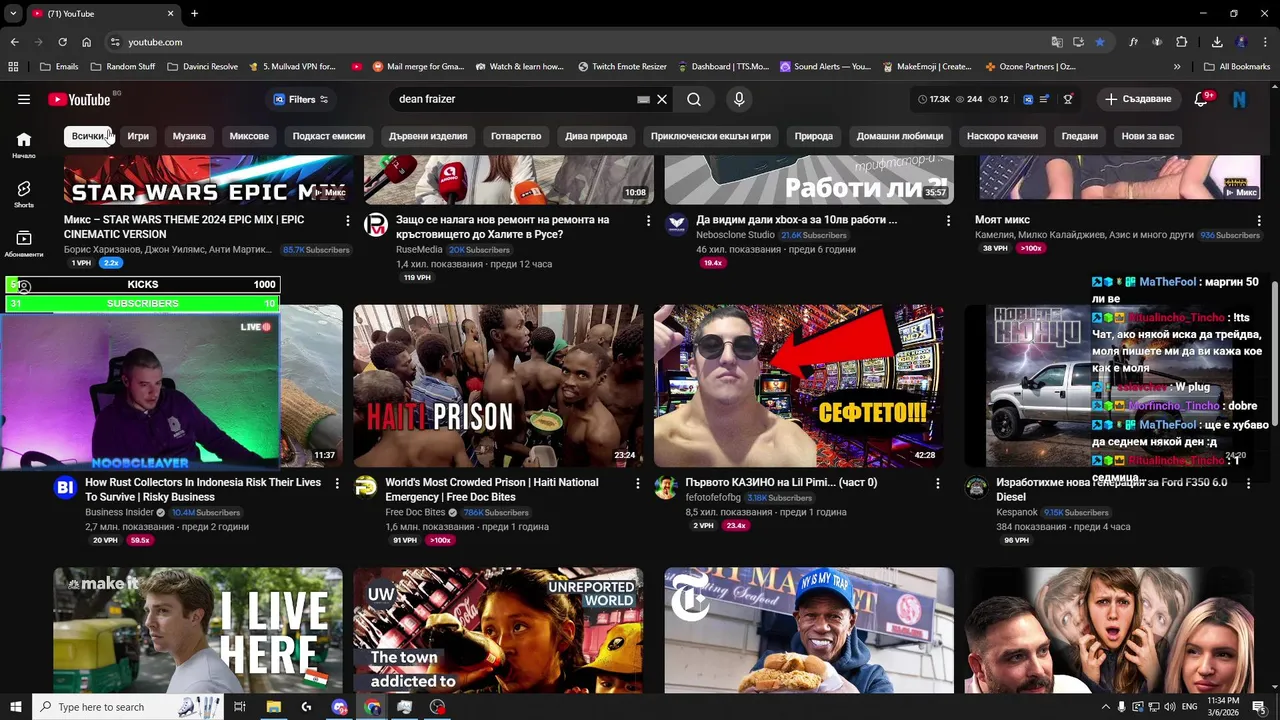Image resolution: width=1280 pixels, height=720 pixels.
Task: Select the Домашни любимци chip
Action: tap(900, 136)
